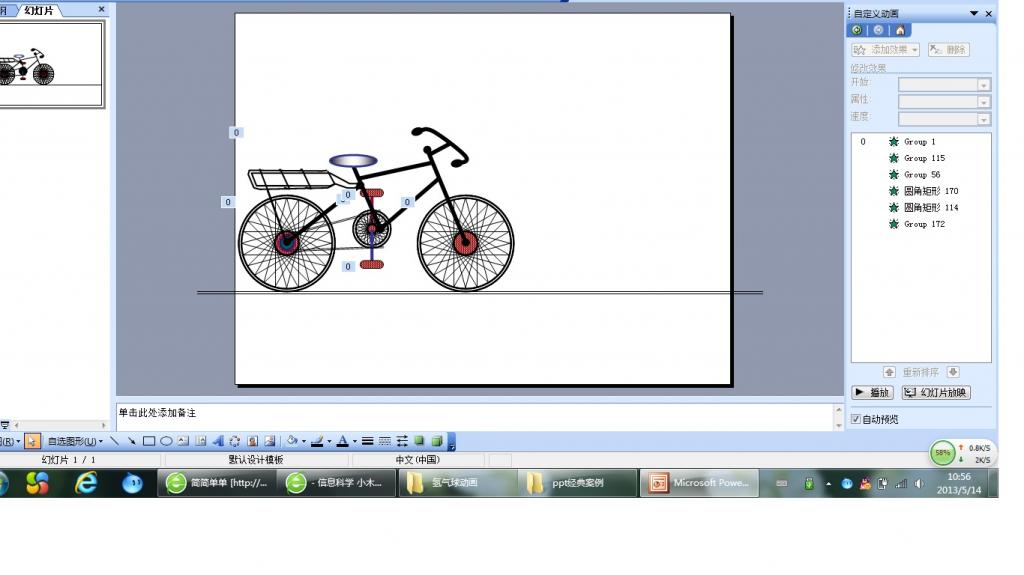This screenshot has height=575, width=1024.
Task: Click the 播放 play button
Action: (872, 393)
